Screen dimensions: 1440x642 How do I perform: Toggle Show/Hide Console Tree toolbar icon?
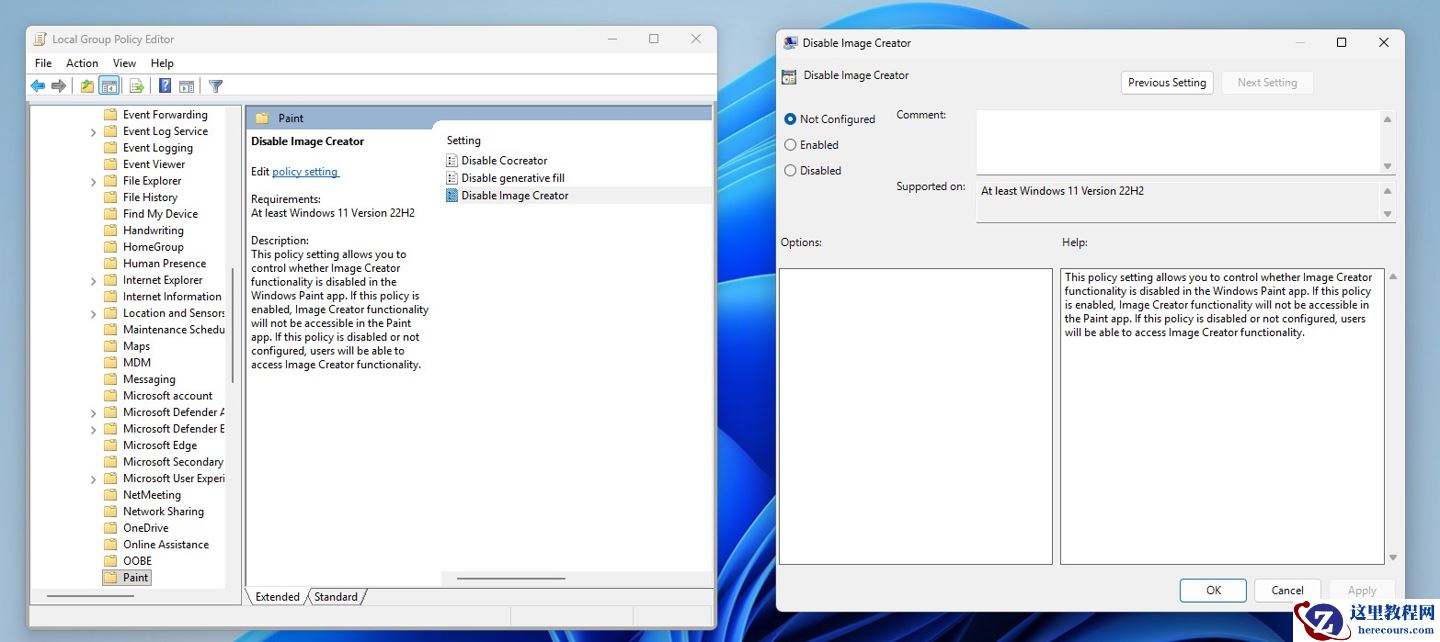pyautogui.click(x=109, y=86)
